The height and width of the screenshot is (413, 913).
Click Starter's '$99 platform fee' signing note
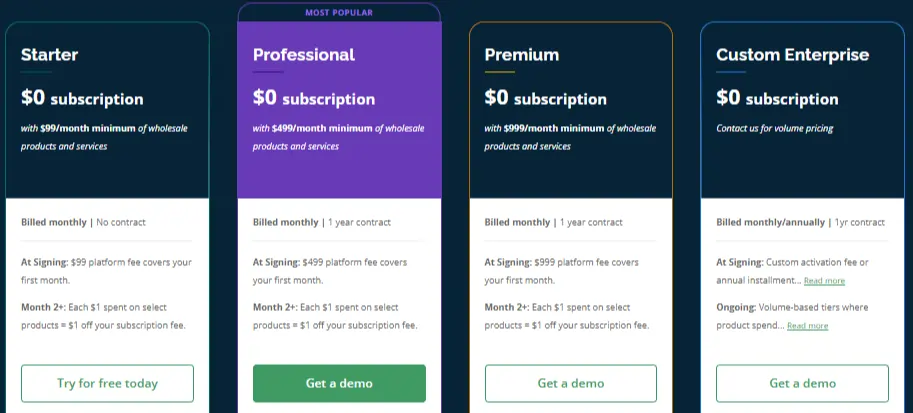105,271
